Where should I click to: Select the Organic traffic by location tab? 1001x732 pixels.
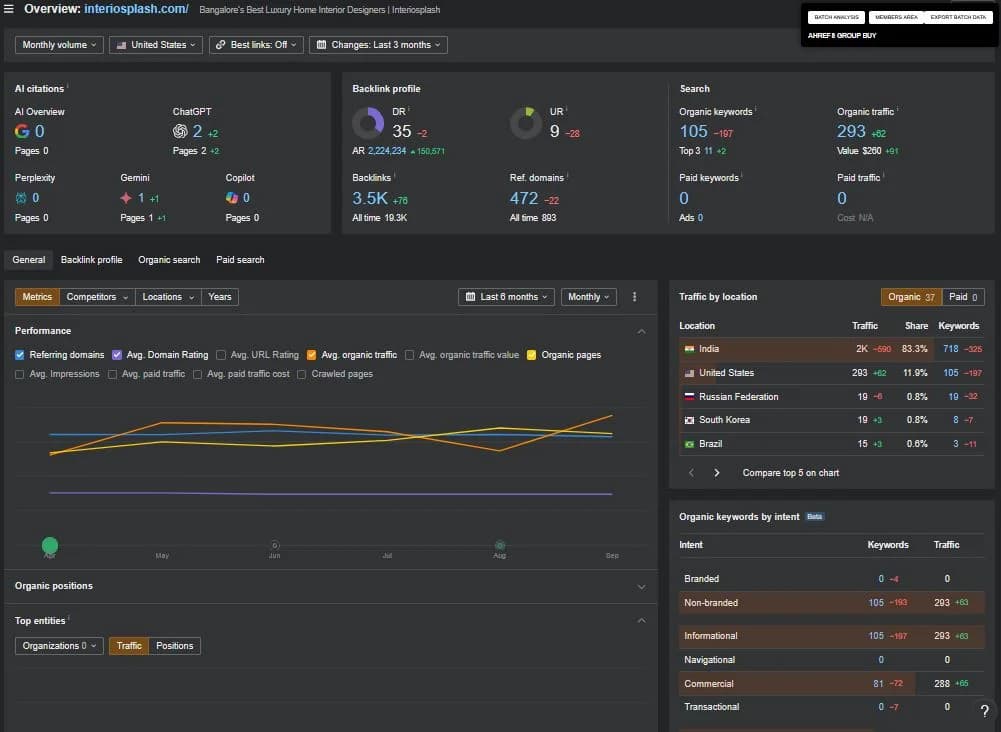(x=911, y=297)
